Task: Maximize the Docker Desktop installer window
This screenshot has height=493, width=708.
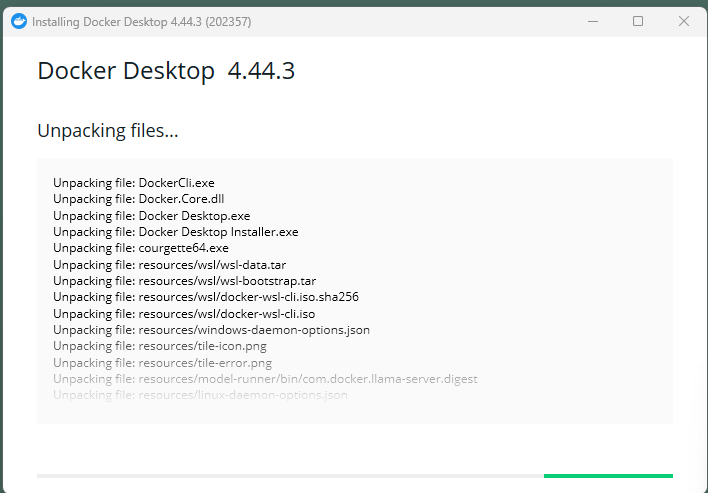Action: pos(638,21)
